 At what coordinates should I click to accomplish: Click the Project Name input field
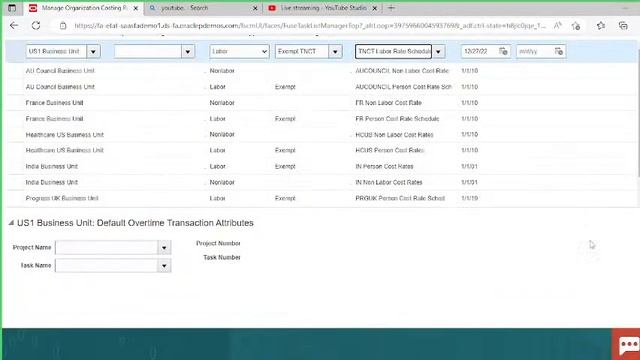[107, 248]
